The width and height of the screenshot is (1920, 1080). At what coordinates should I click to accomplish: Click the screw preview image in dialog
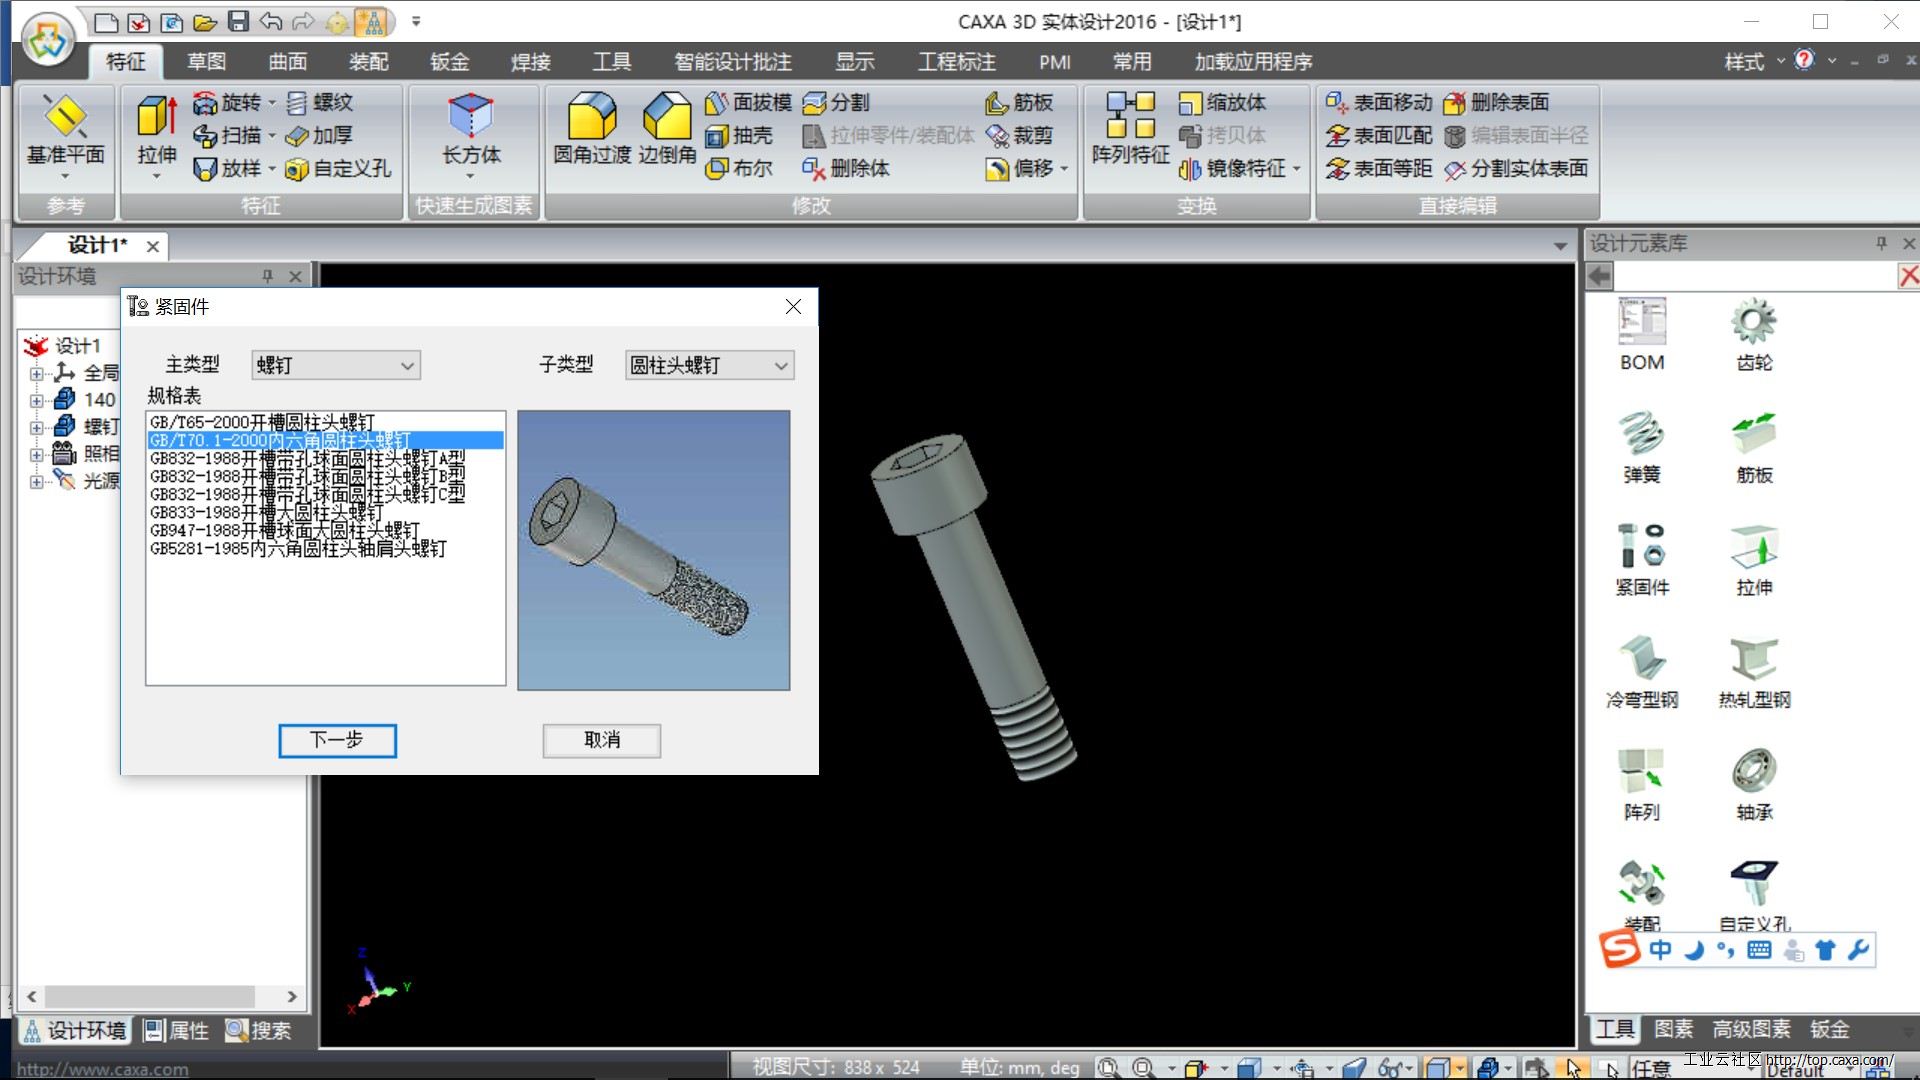click(654, 550)
